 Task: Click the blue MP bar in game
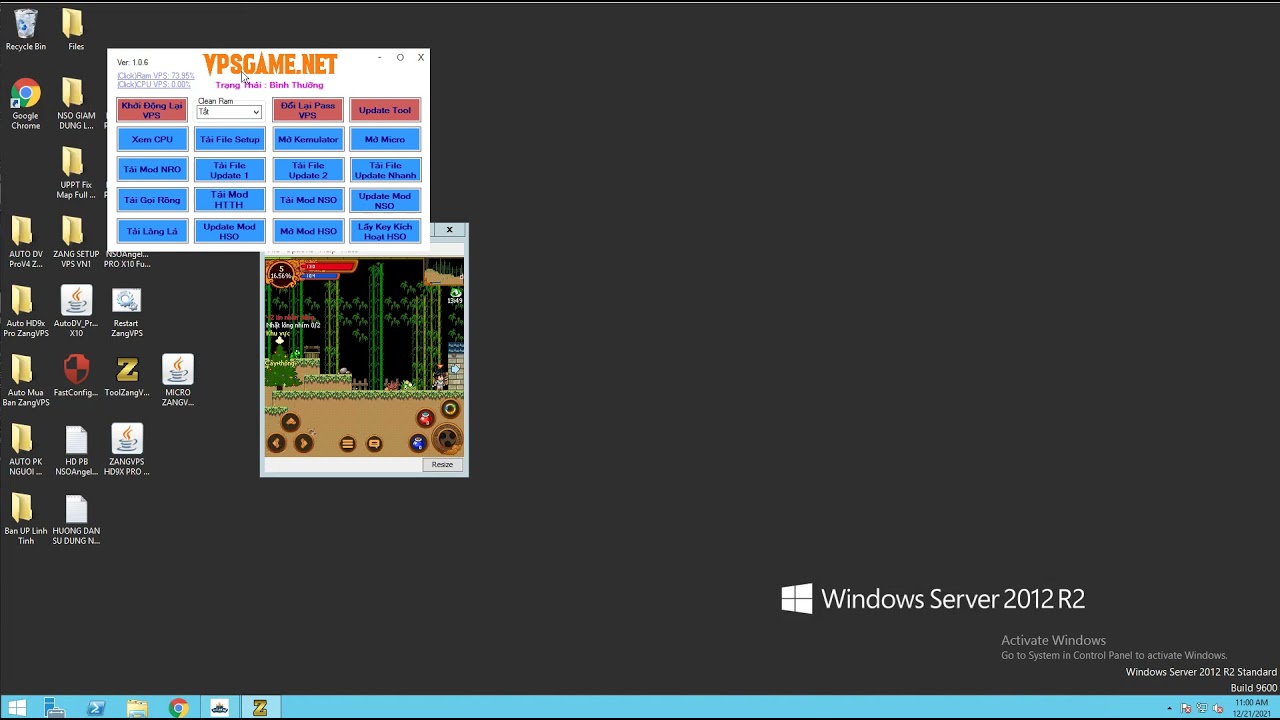coord(322,275)
